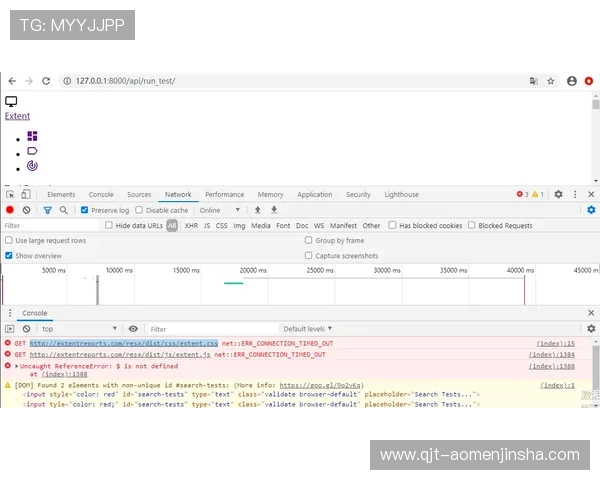Open the Online throttling dropdown

(x=220, y=210)
